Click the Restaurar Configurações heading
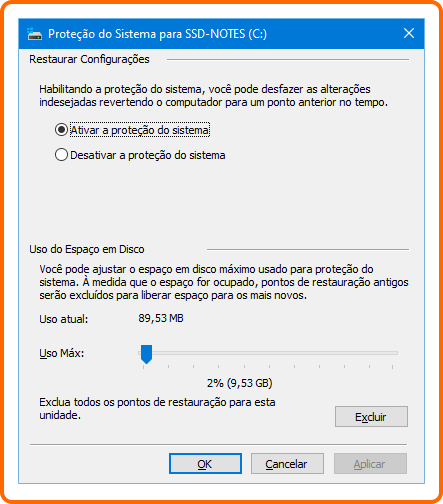The image size is (443, 504). click(x=89, y=59)
